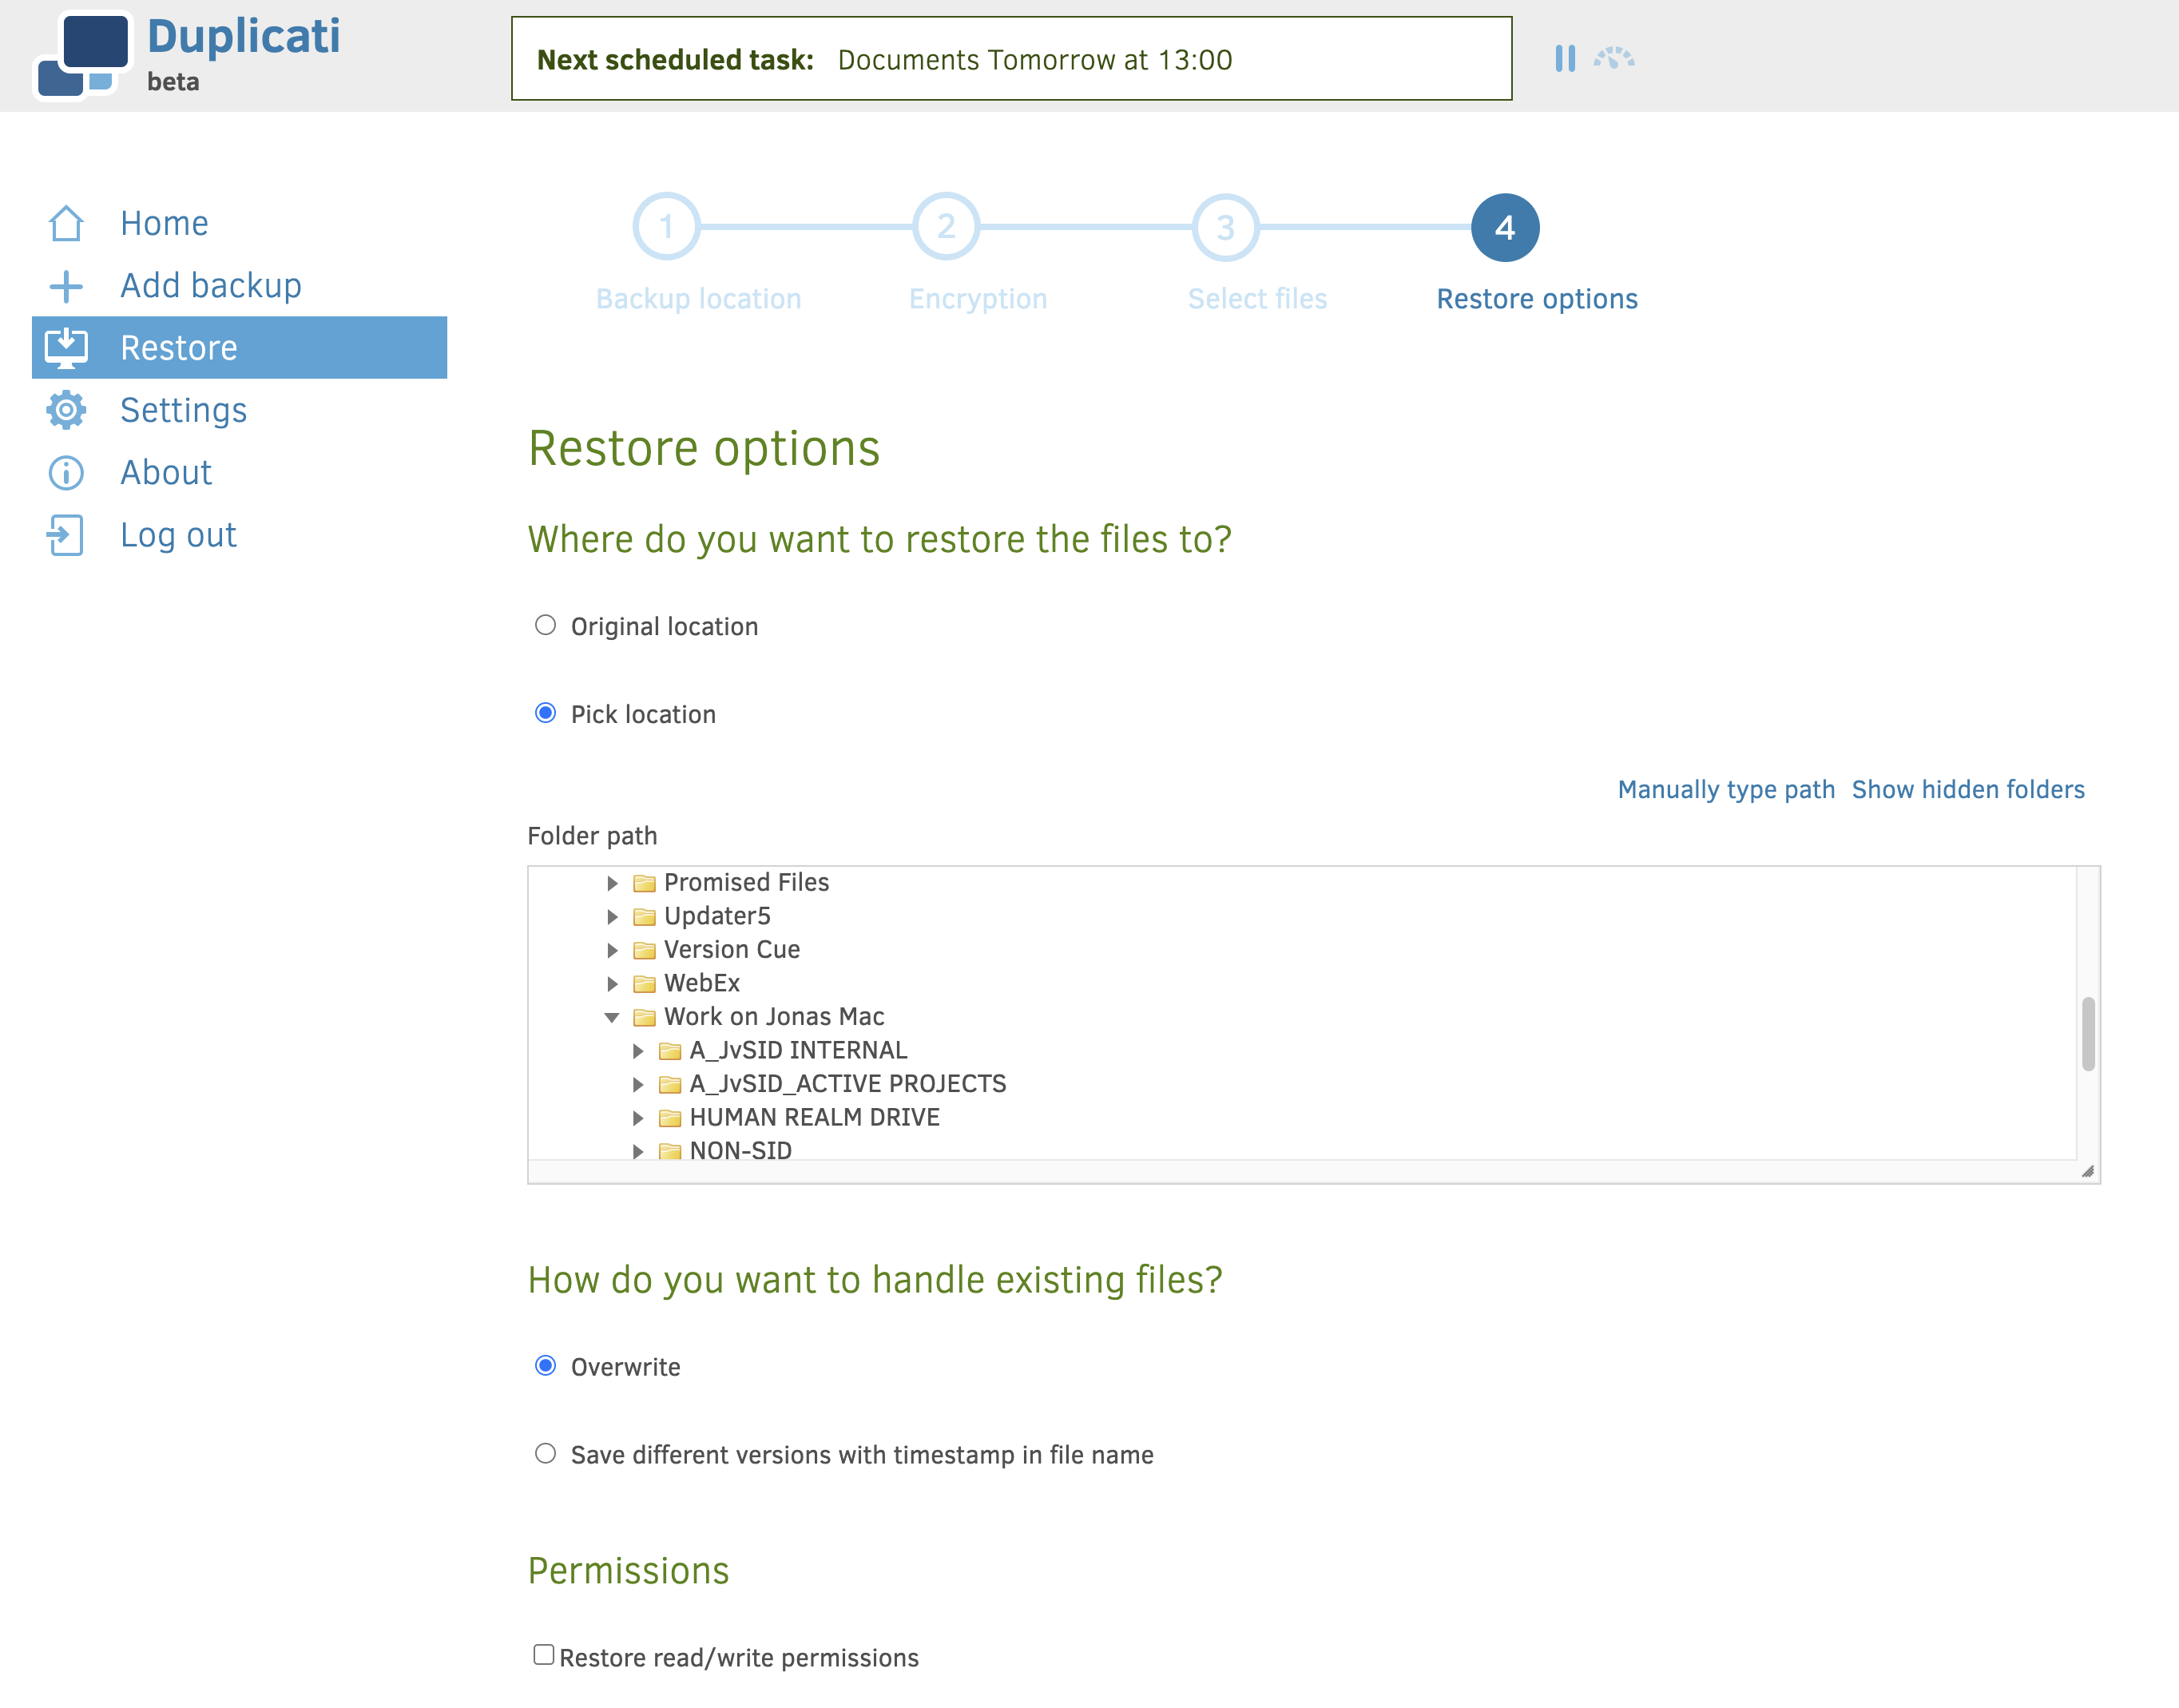The image size is (2179, 1708).
Task: Click the folder tree vertical scrollbar thumb
Action: [2088, 1034]
